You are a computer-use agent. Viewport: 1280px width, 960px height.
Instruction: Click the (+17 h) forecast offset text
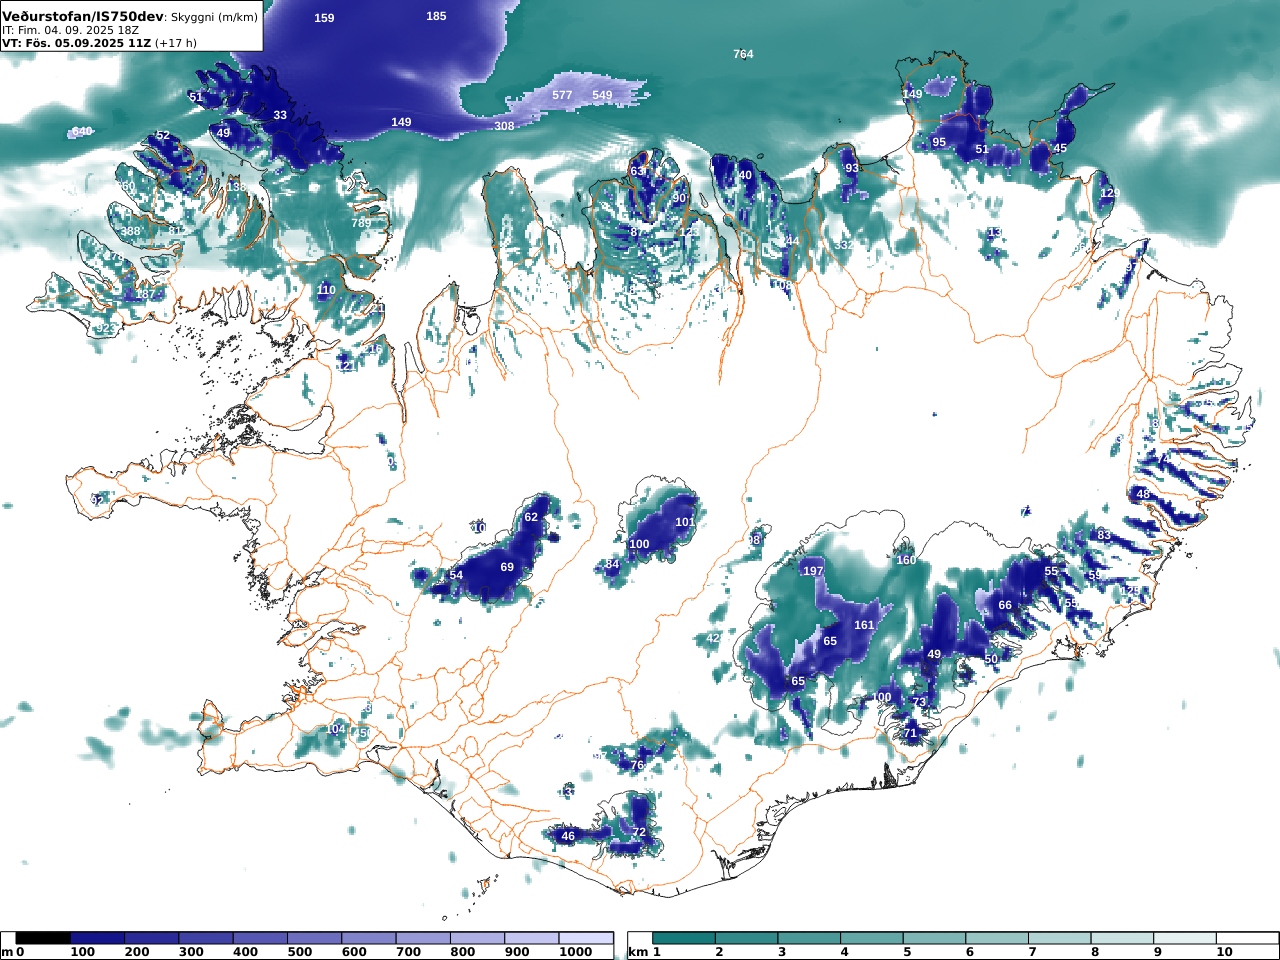[x=176, y=44]
